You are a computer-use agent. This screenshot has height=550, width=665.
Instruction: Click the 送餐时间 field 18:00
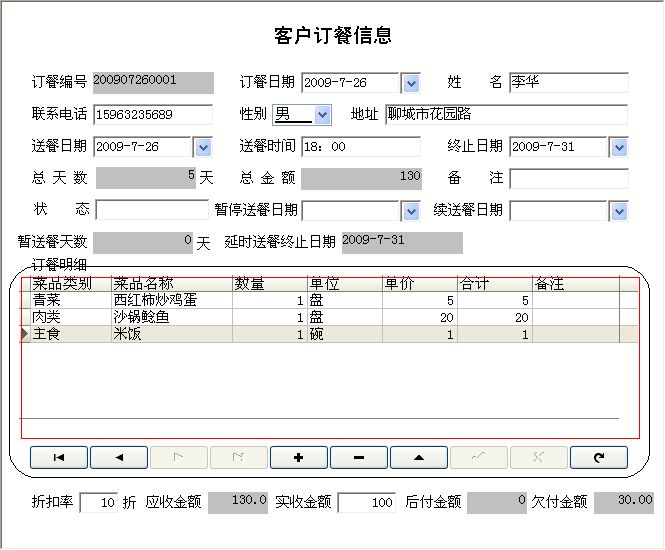(361, 147)
